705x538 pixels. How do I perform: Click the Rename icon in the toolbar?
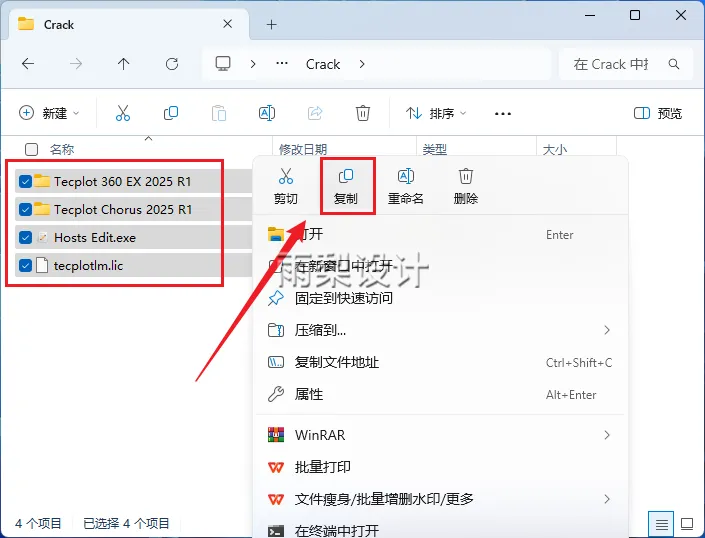(267, 113)
